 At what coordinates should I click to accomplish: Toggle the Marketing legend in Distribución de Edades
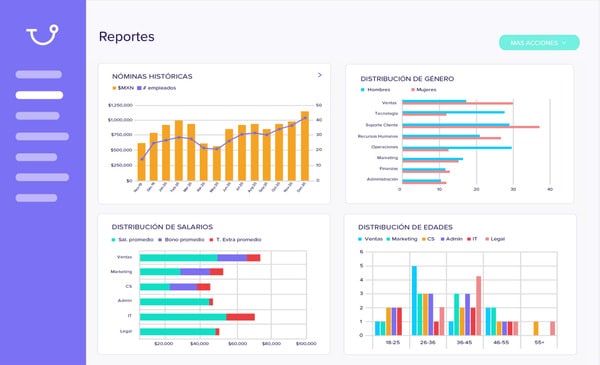click(402, 239)
